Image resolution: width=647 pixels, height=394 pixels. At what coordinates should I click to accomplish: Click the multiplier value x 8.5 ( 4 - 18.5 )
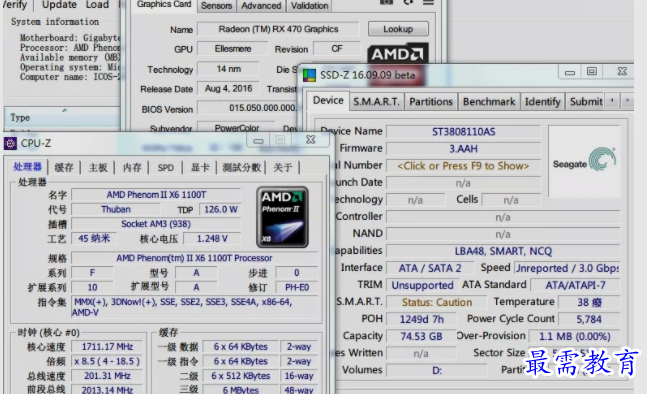107,361
